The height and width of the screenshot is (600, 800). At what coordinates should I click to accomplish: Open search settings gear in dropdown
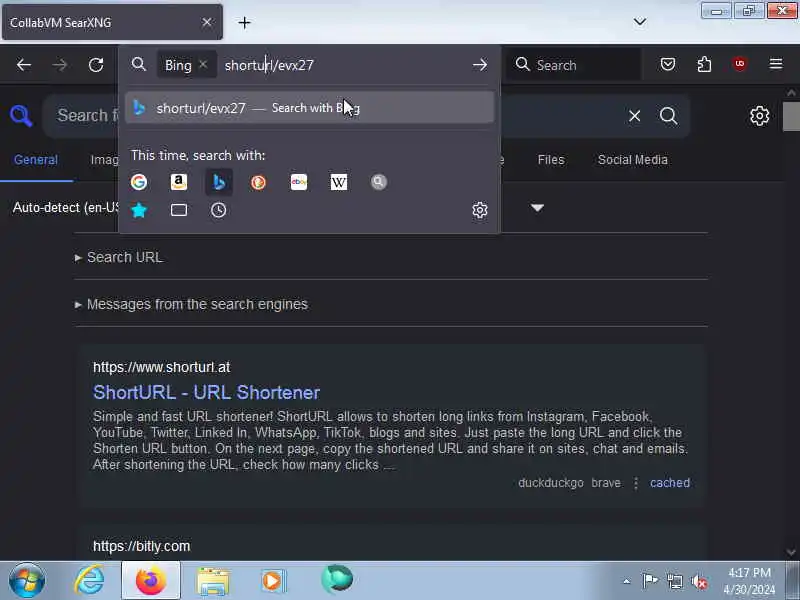click(x=480, y=210)
